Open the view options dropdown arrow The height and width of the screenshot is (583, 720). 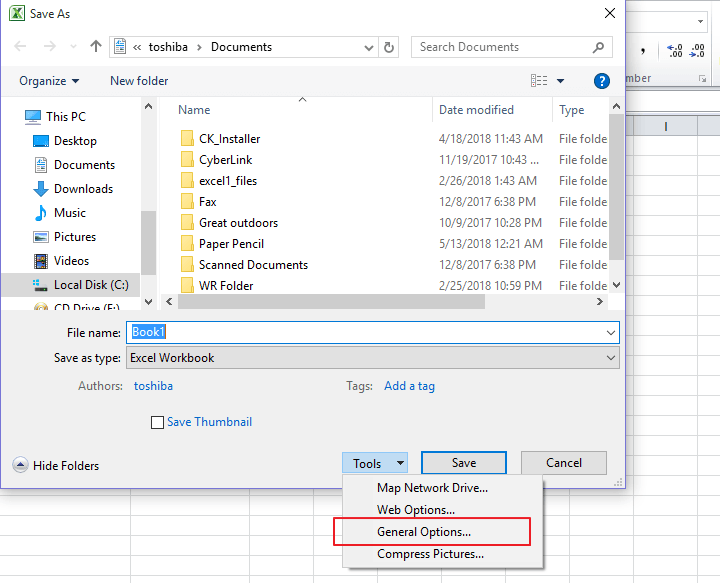coord(560,81)
